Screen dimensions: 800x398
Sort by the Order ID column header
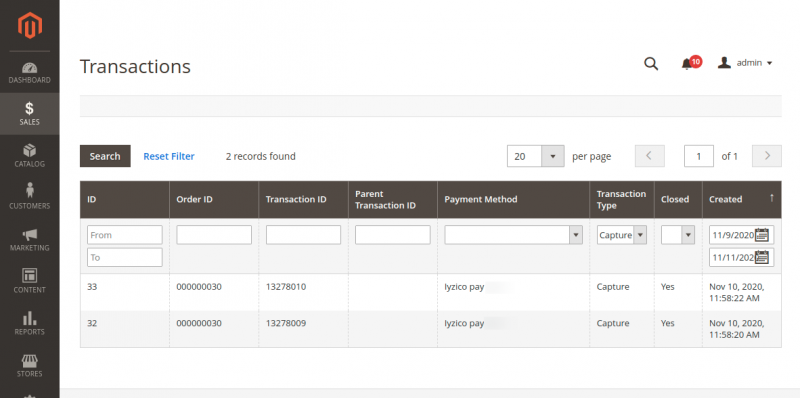(214, 200)
